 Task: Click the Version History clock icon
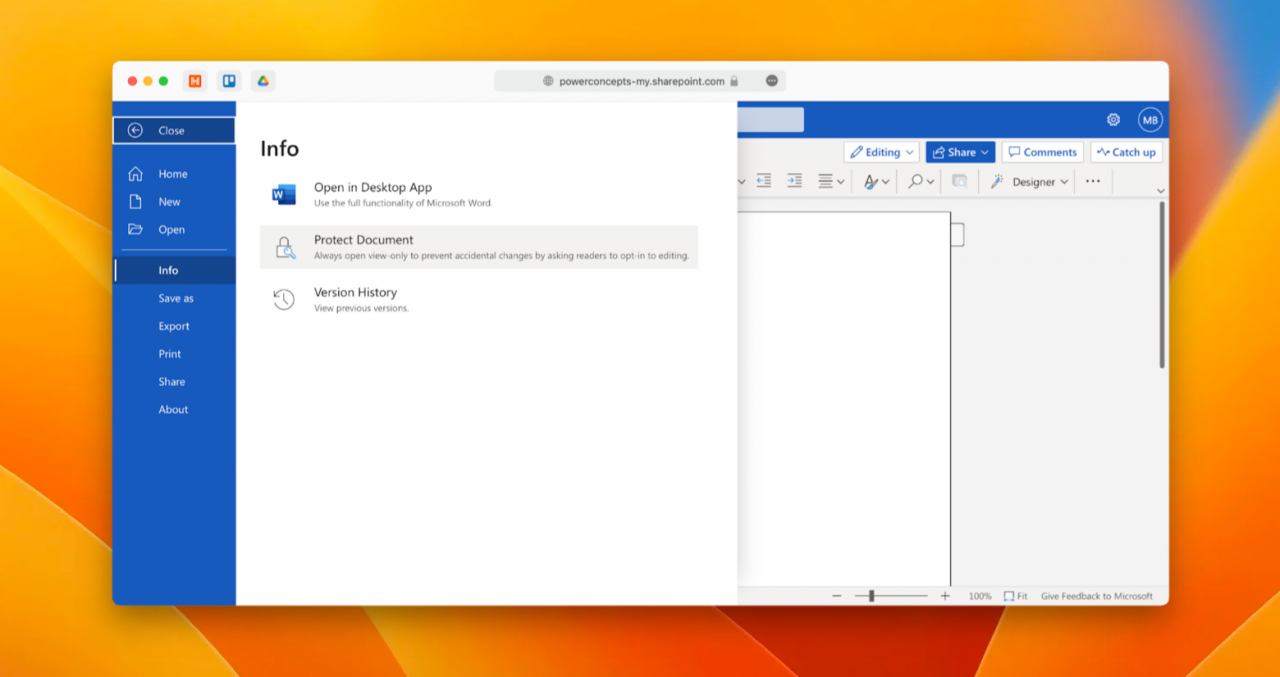click(284, 300)
